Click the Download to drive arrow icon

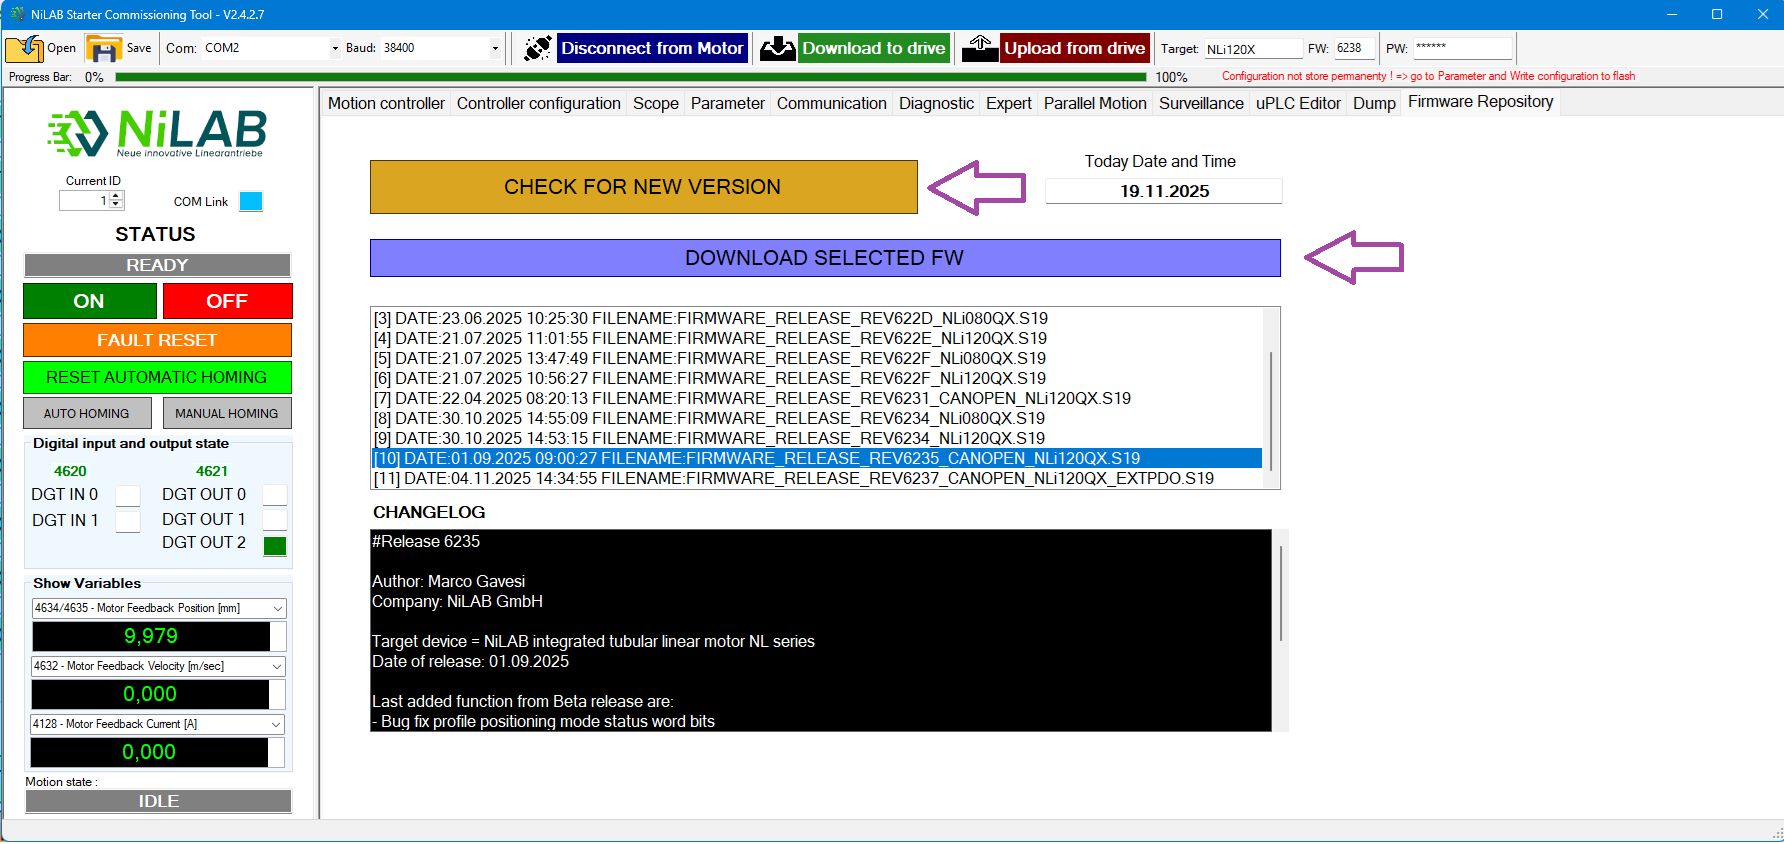click(777, 48)
